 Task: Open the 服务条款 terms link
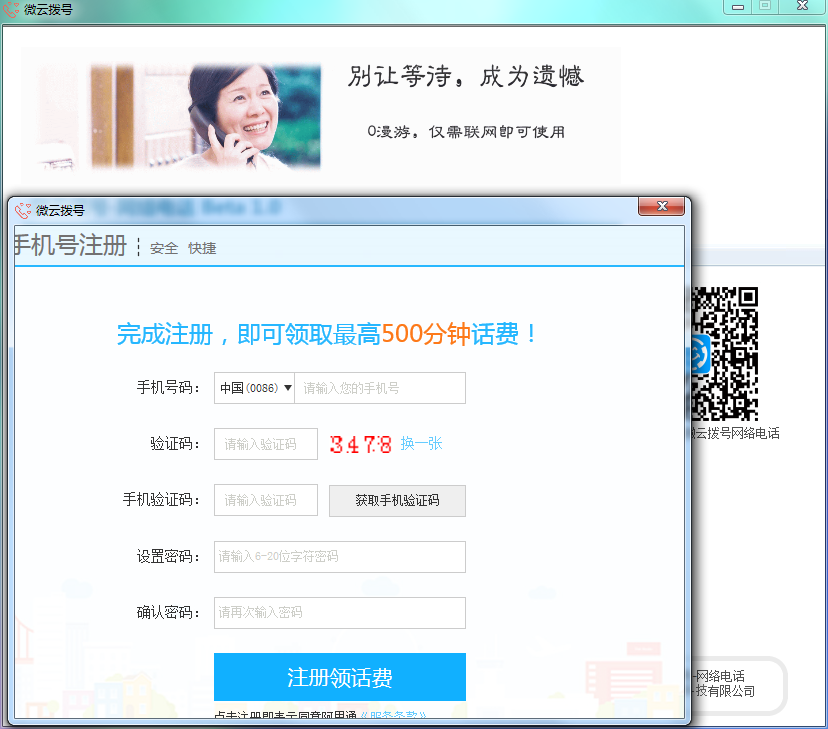pyautogui.click(x=393, y=715)
